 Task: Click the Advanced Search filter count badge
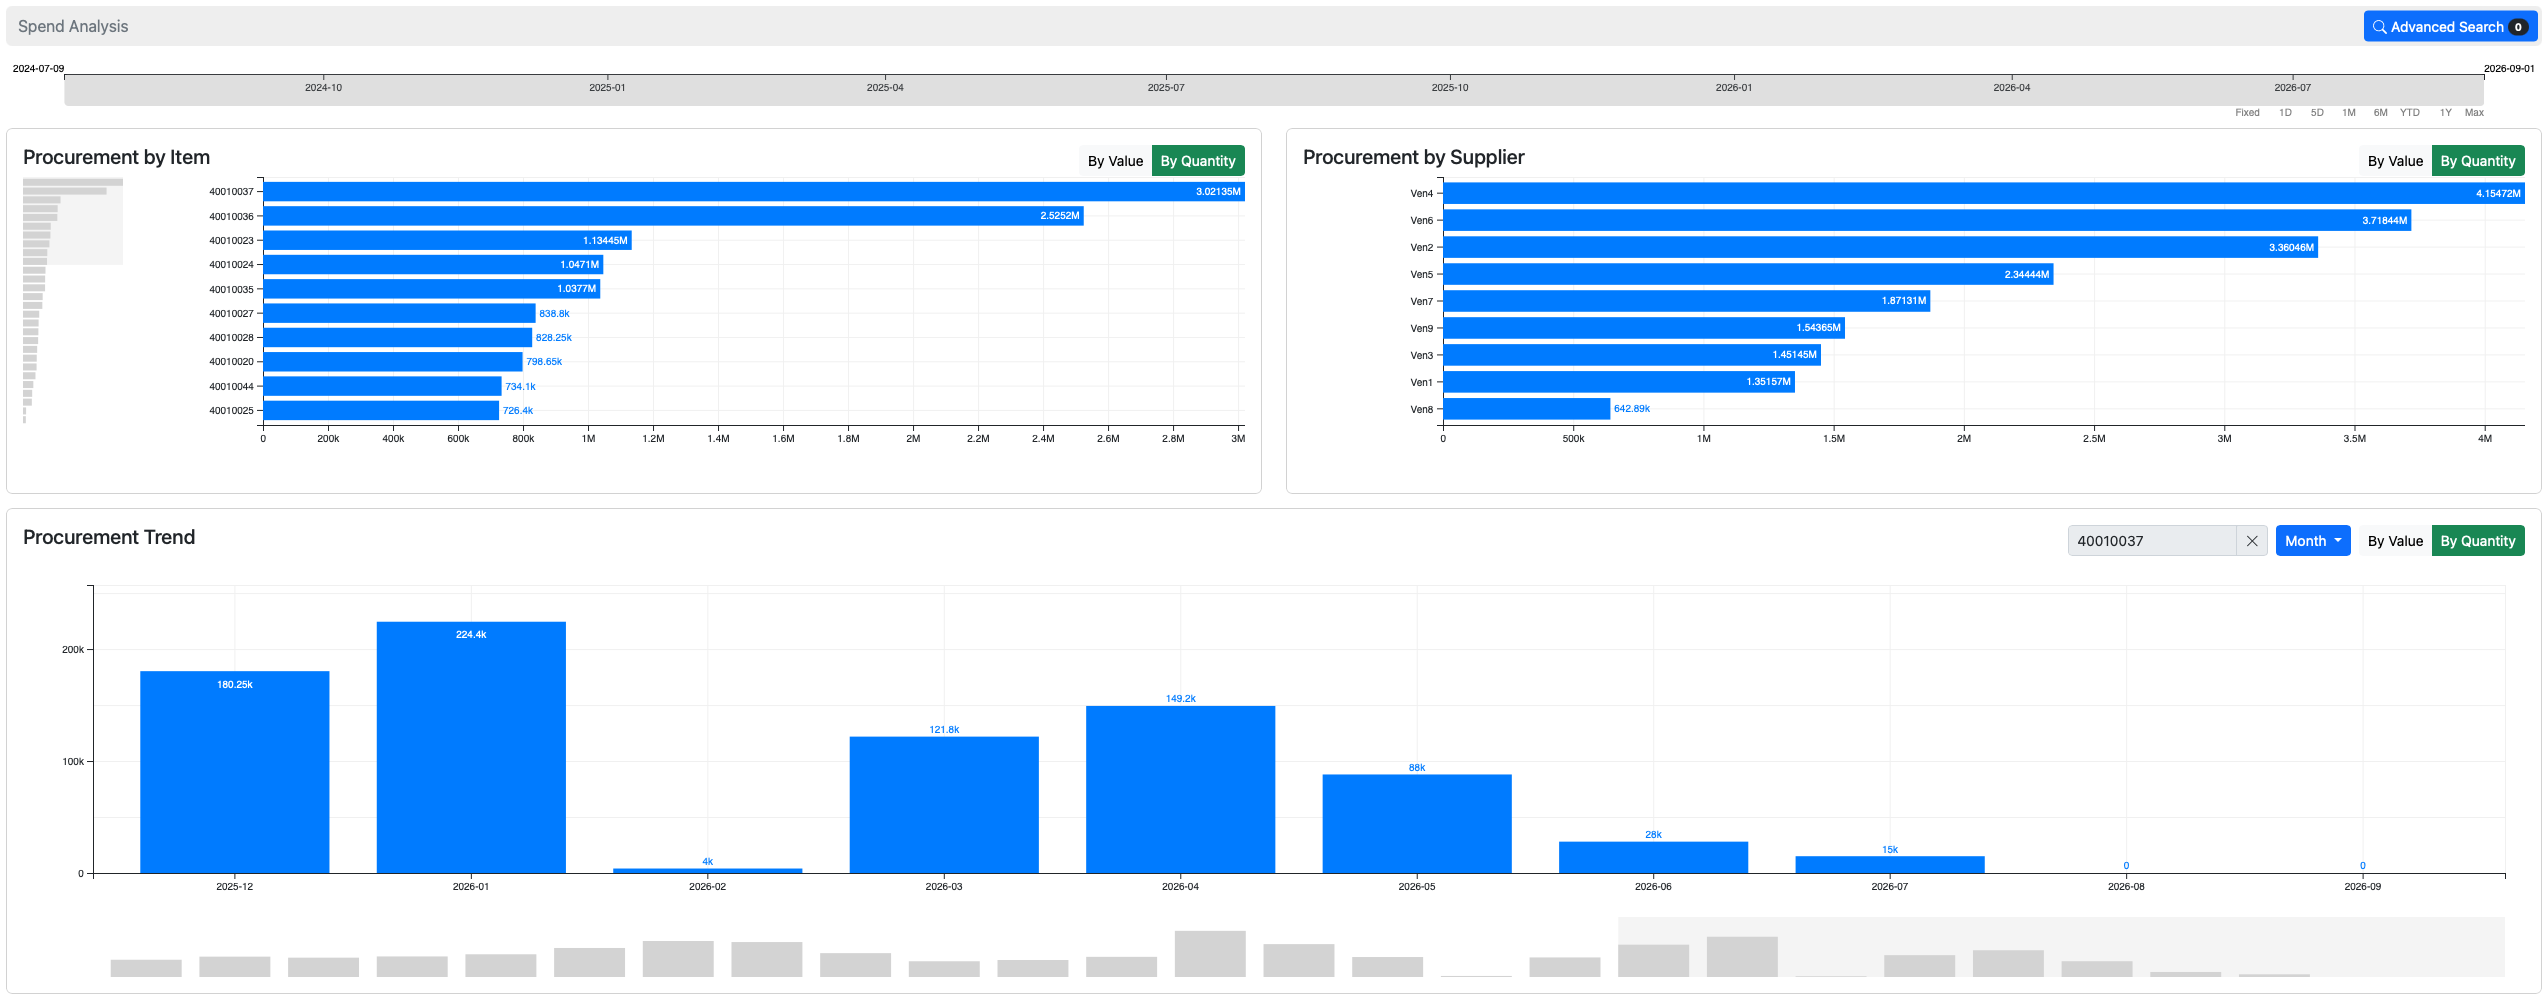point(2518,27)
